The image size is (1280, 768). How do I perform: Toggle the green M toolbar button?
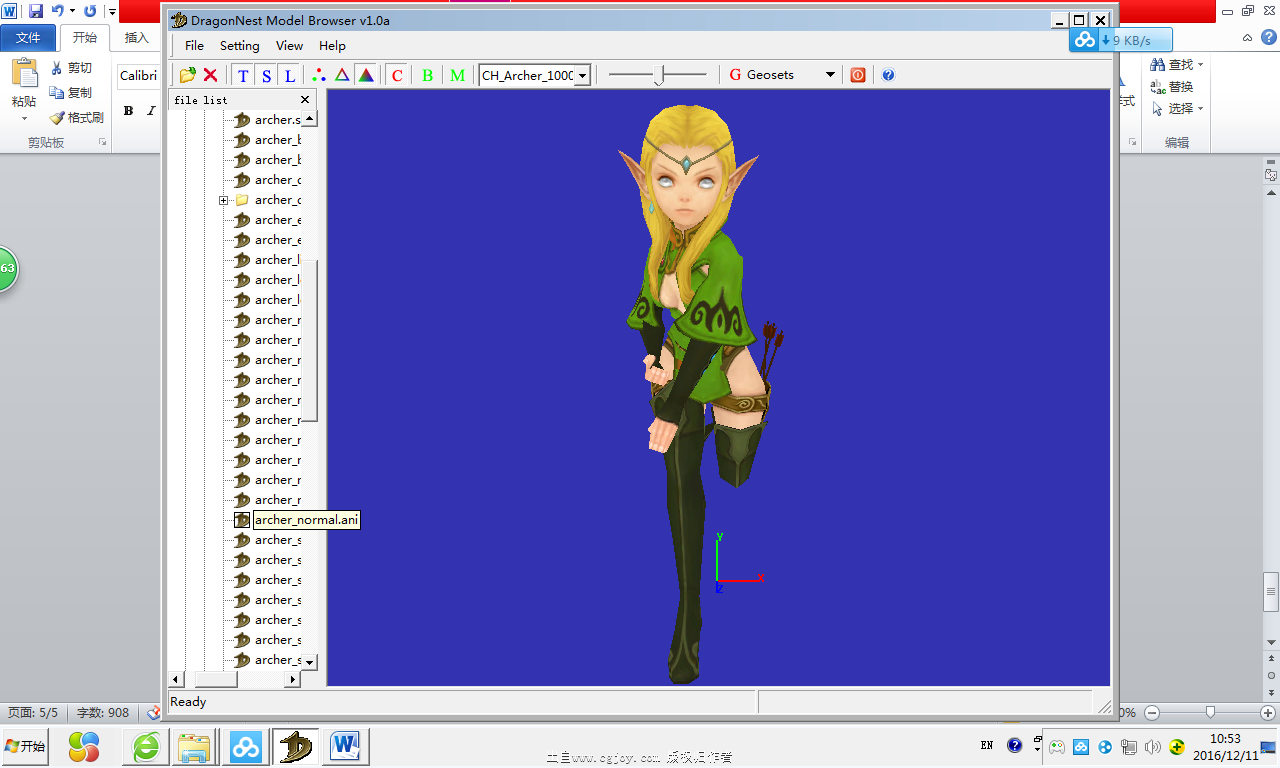pos(457,75)
